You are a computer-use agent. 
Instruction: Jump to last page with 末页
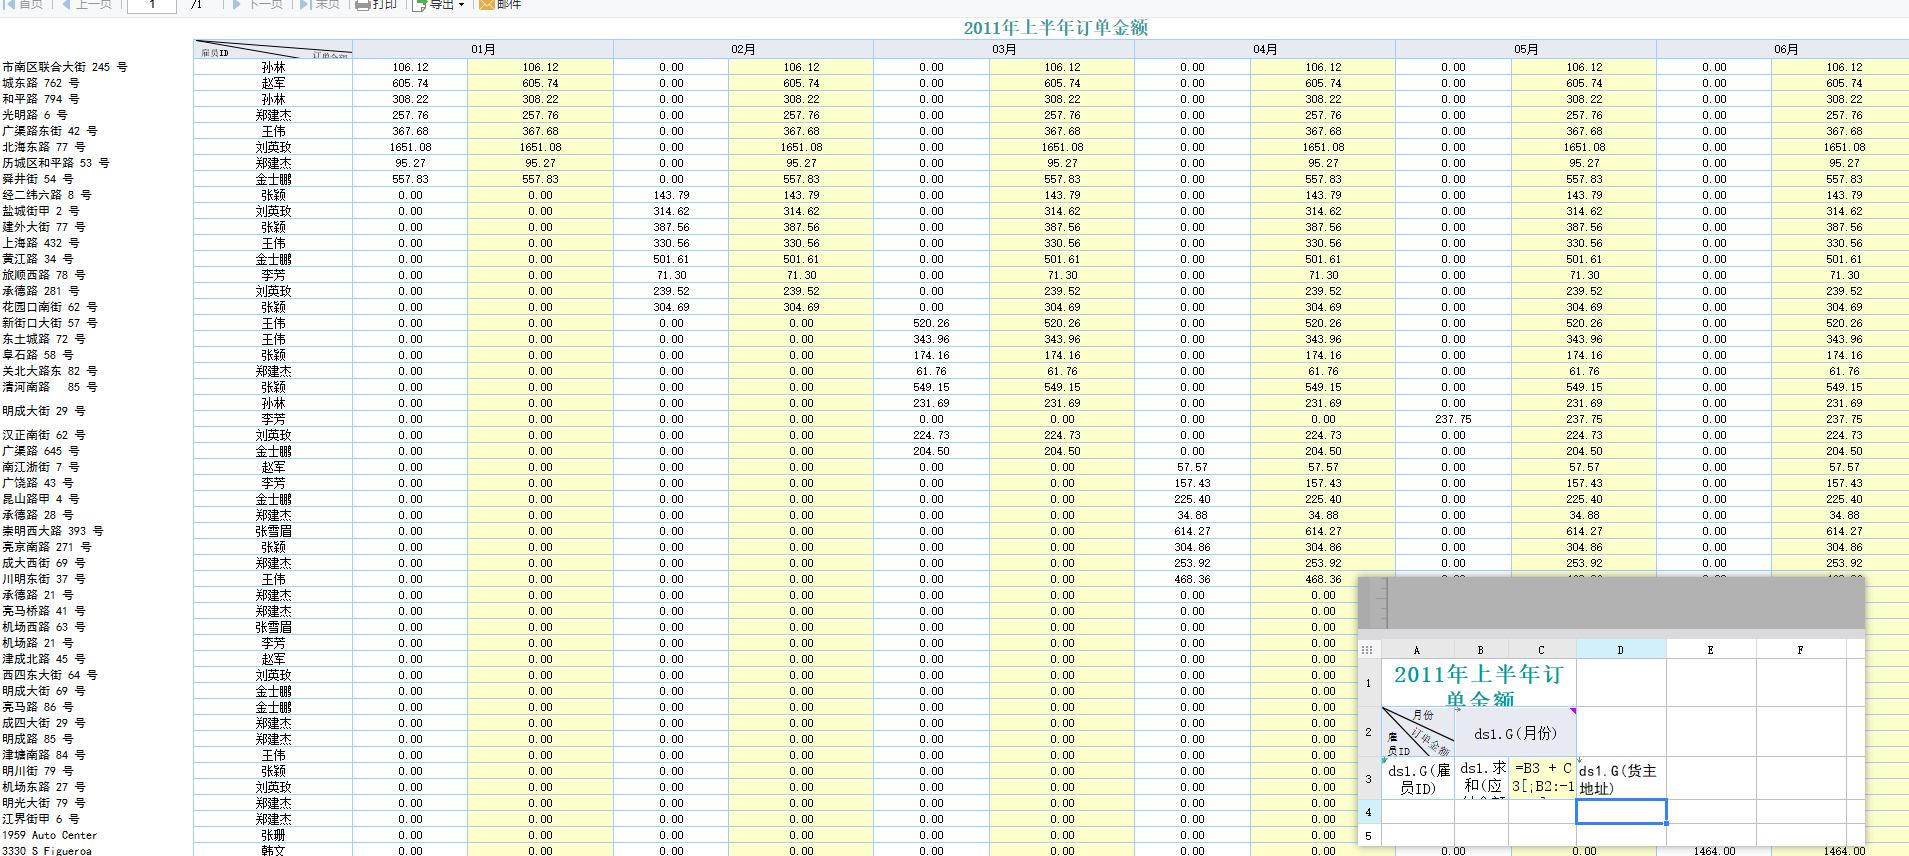coord(320,4)
